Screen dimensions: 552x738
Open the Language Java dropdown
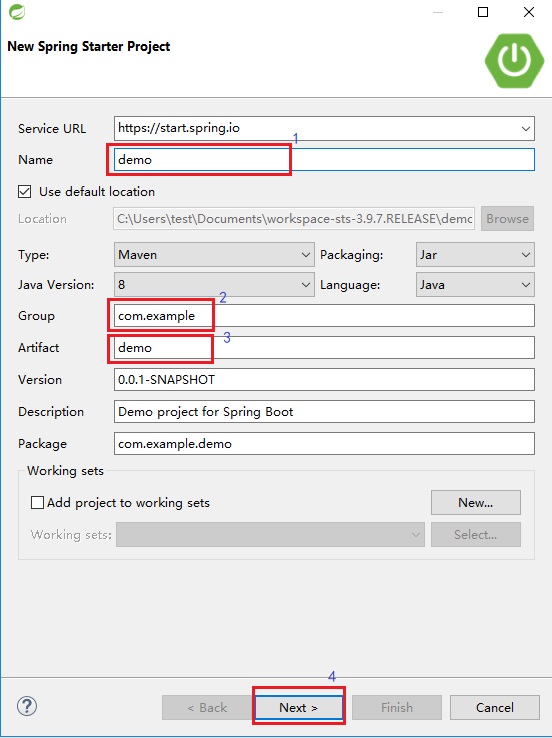[x=475, y=285]
